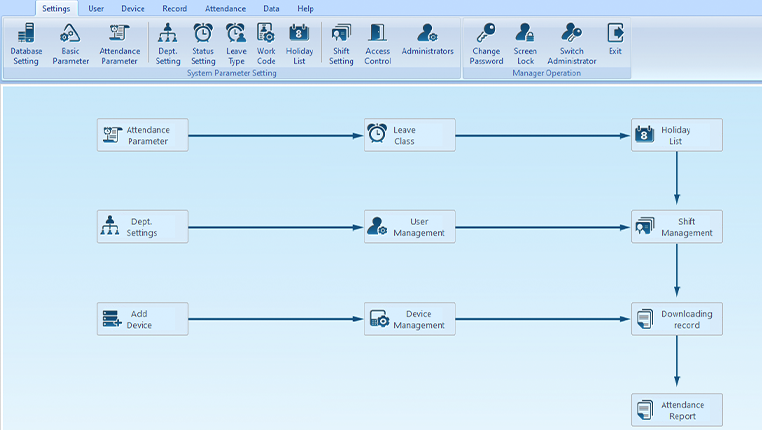This screenshot has height=430, width=762.
Task: Open Database Setting in the ribbon
Action: click(x=26, y=43)
